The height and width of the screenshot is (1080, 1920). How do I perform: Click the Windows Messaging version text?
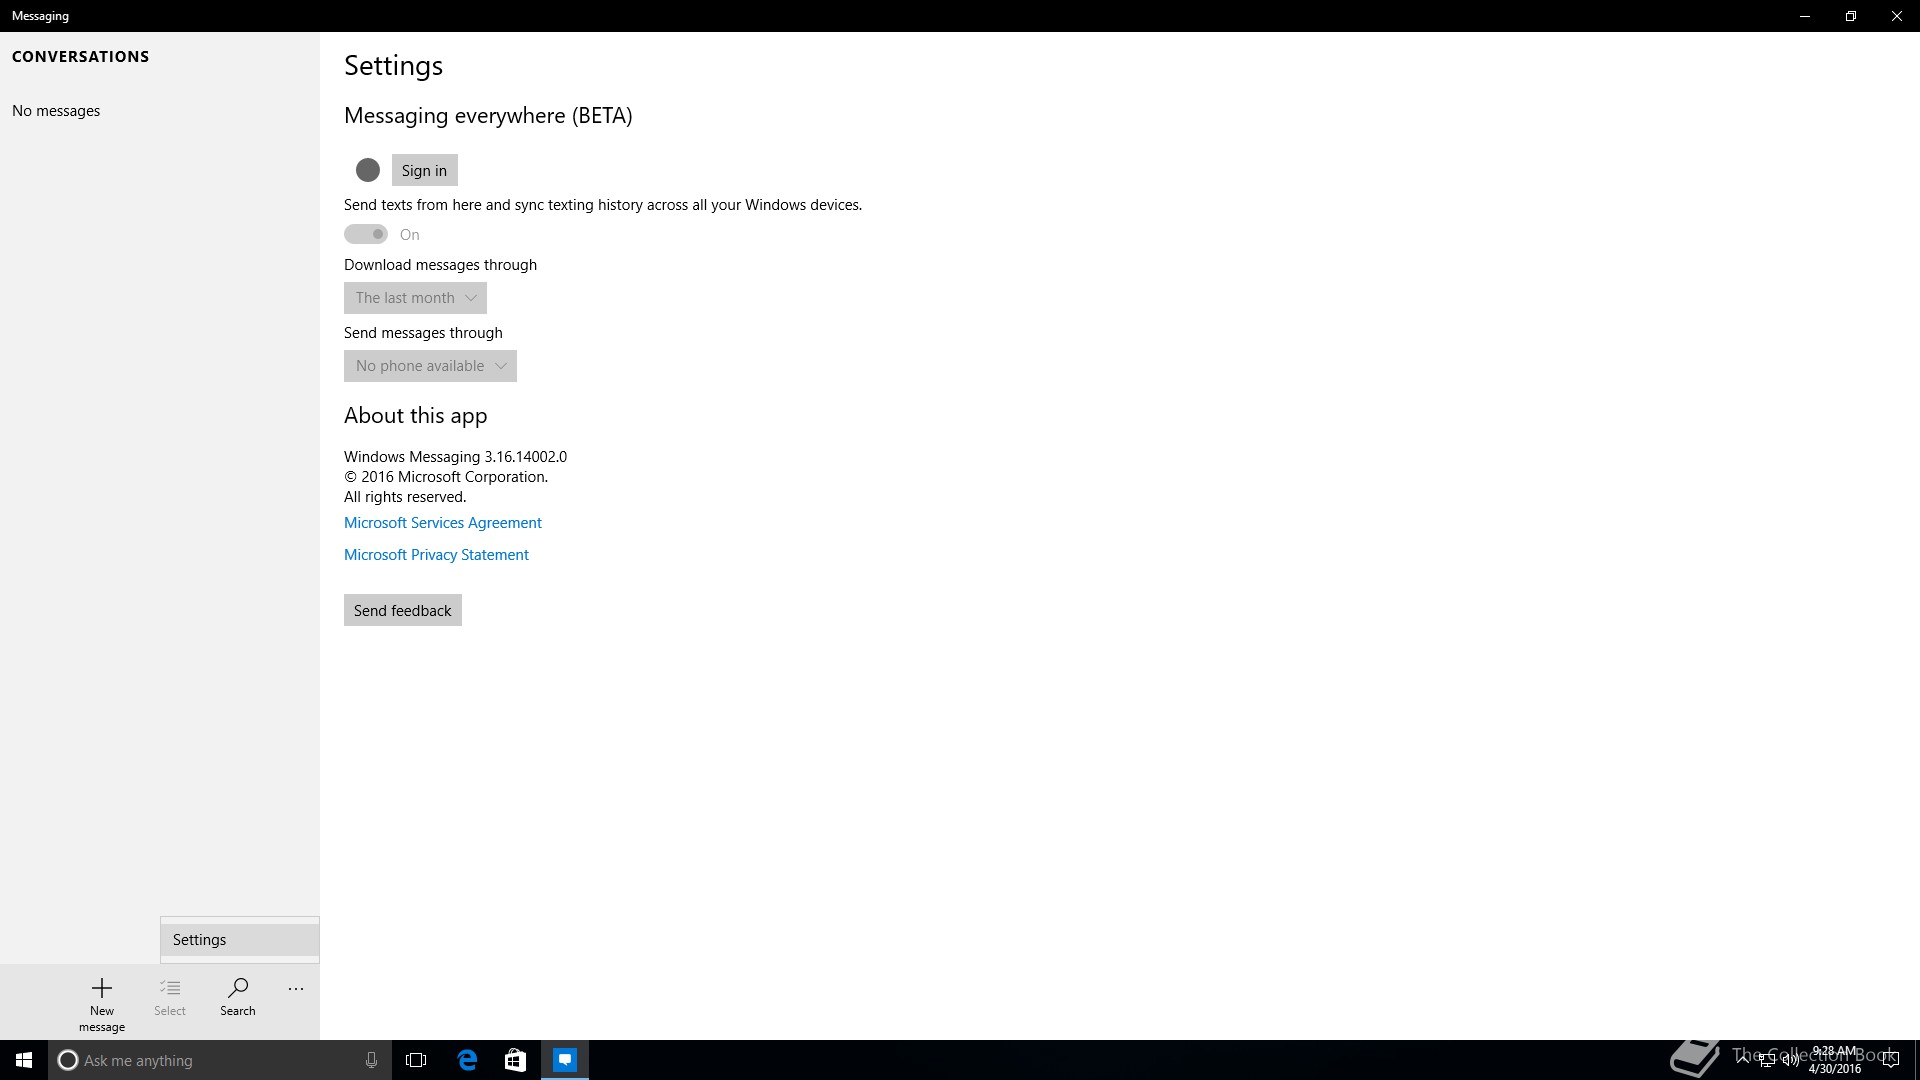(455, 457)
